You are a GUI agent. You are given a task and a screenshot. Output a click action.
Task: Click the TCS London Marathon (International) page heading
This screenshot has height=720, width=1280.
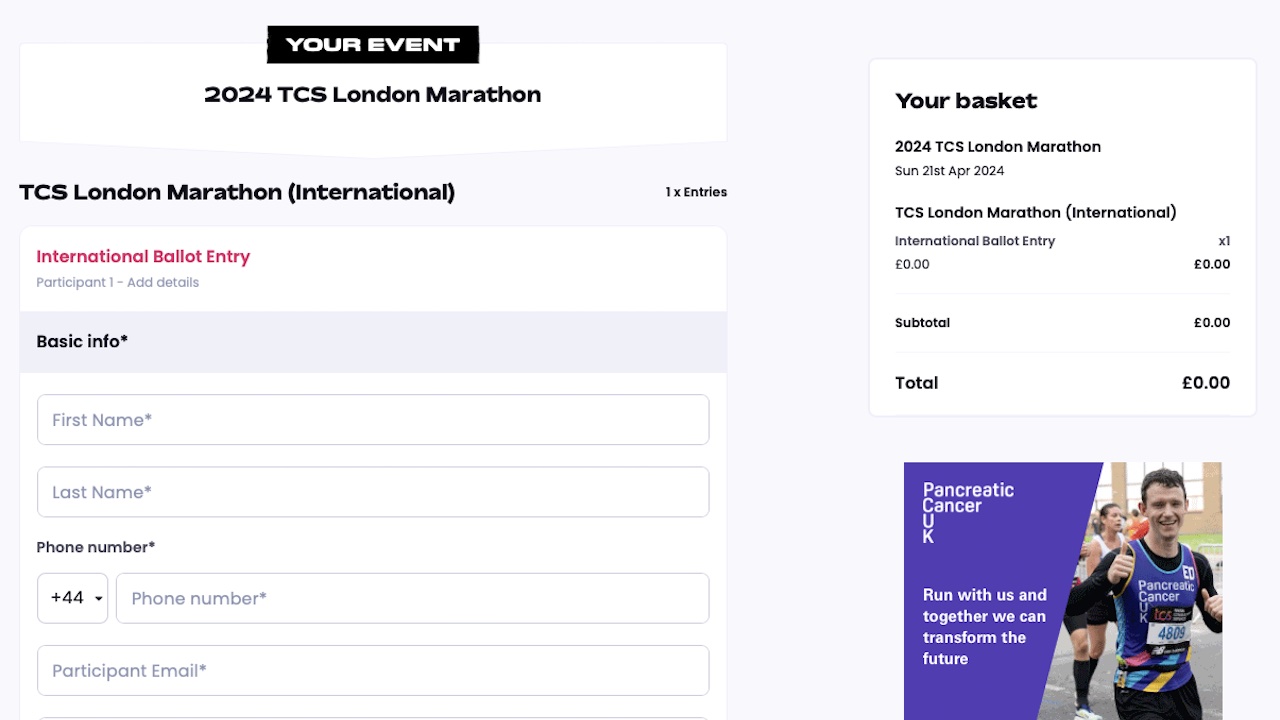(x=237, y=192)
